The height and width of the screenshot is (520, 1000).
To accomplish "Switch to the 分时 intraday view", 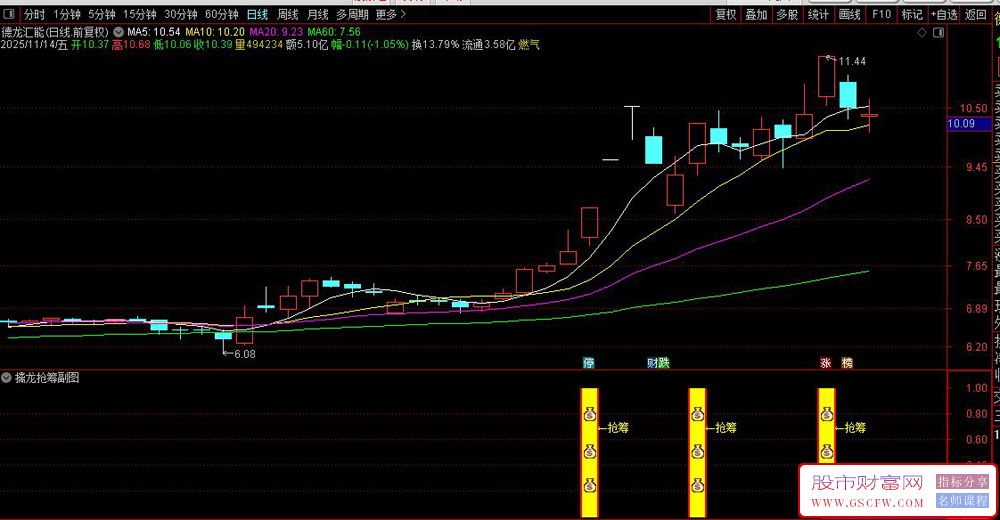I will coord(34,14).
